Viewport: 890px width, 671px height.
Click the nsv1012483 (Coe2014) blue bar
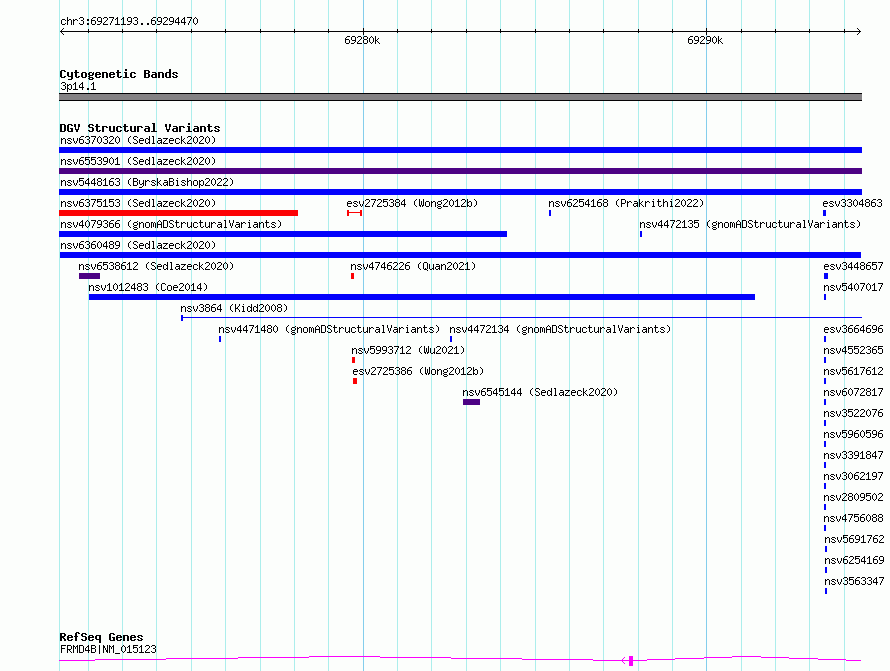(422, 297)
